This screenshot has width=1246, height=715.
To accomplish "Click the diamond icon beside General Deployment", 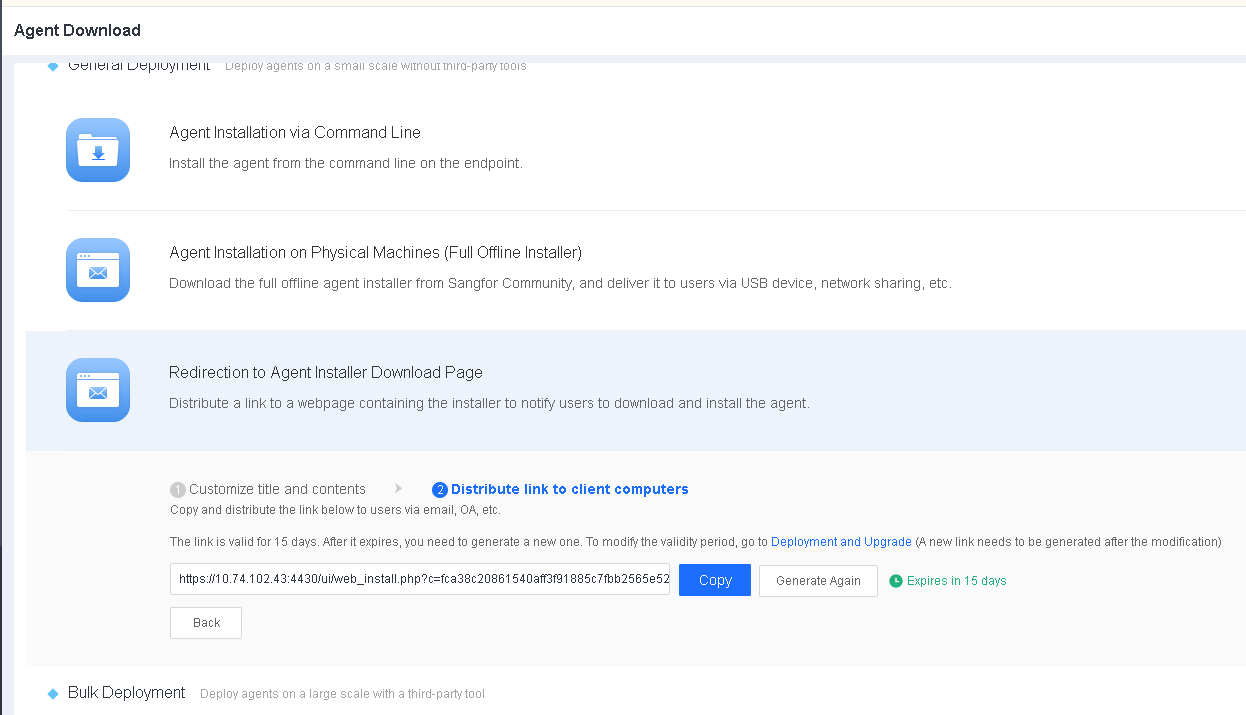I will 53,66.
